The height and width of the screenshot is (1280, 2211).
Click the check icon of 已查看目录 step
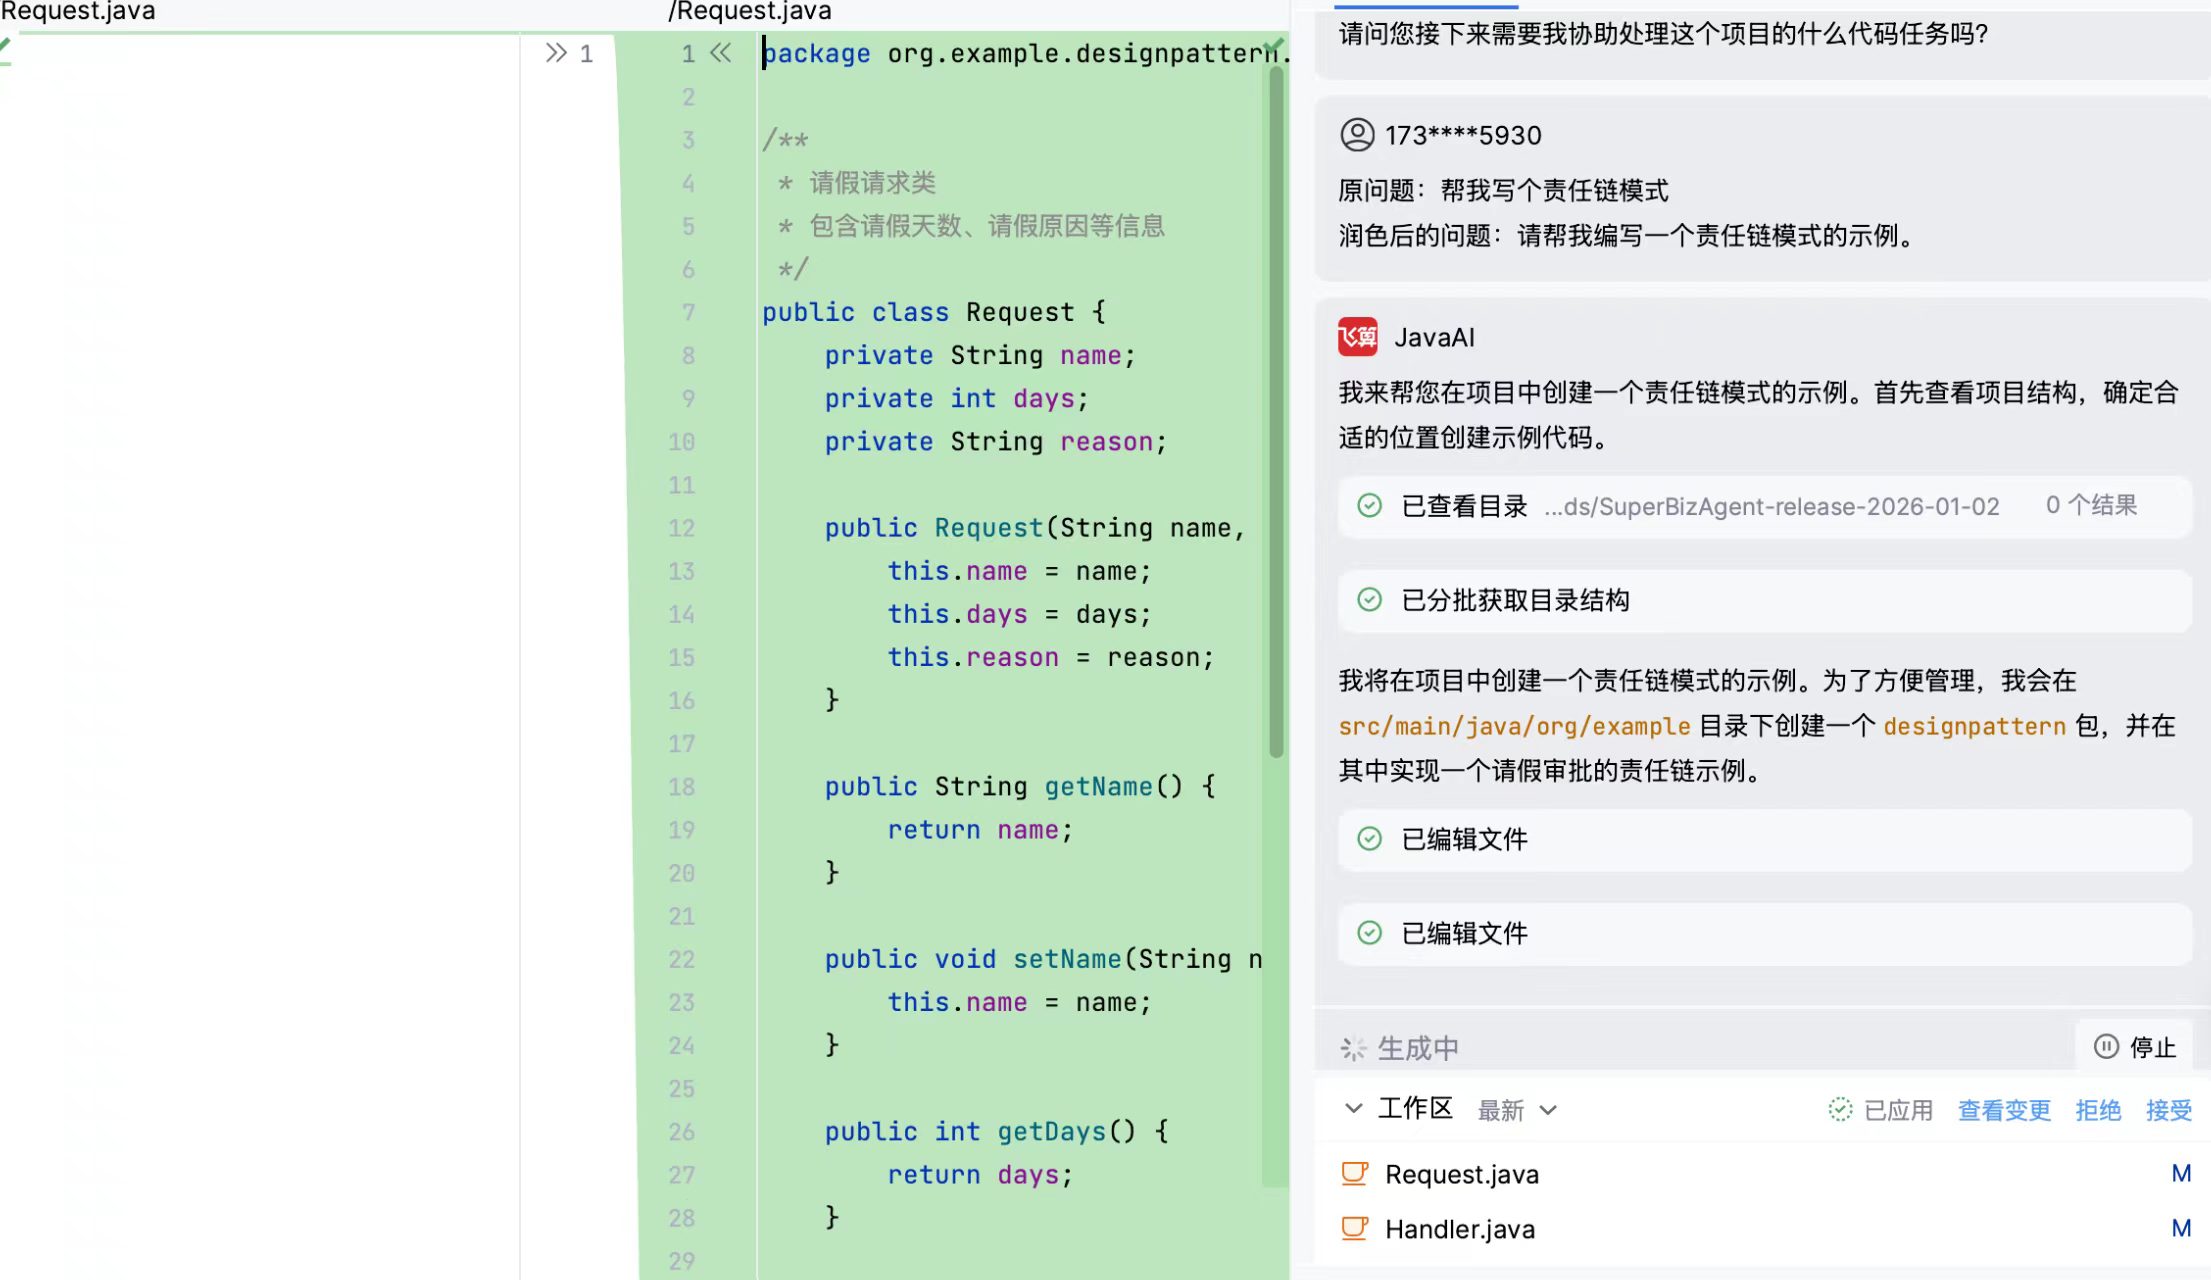click(1369, 506)
